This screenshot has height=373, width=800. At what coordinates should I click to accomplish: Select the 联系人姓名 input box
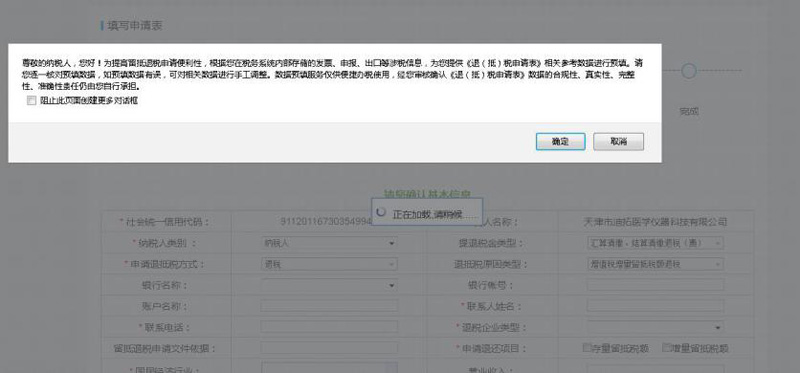coord(655,306)
